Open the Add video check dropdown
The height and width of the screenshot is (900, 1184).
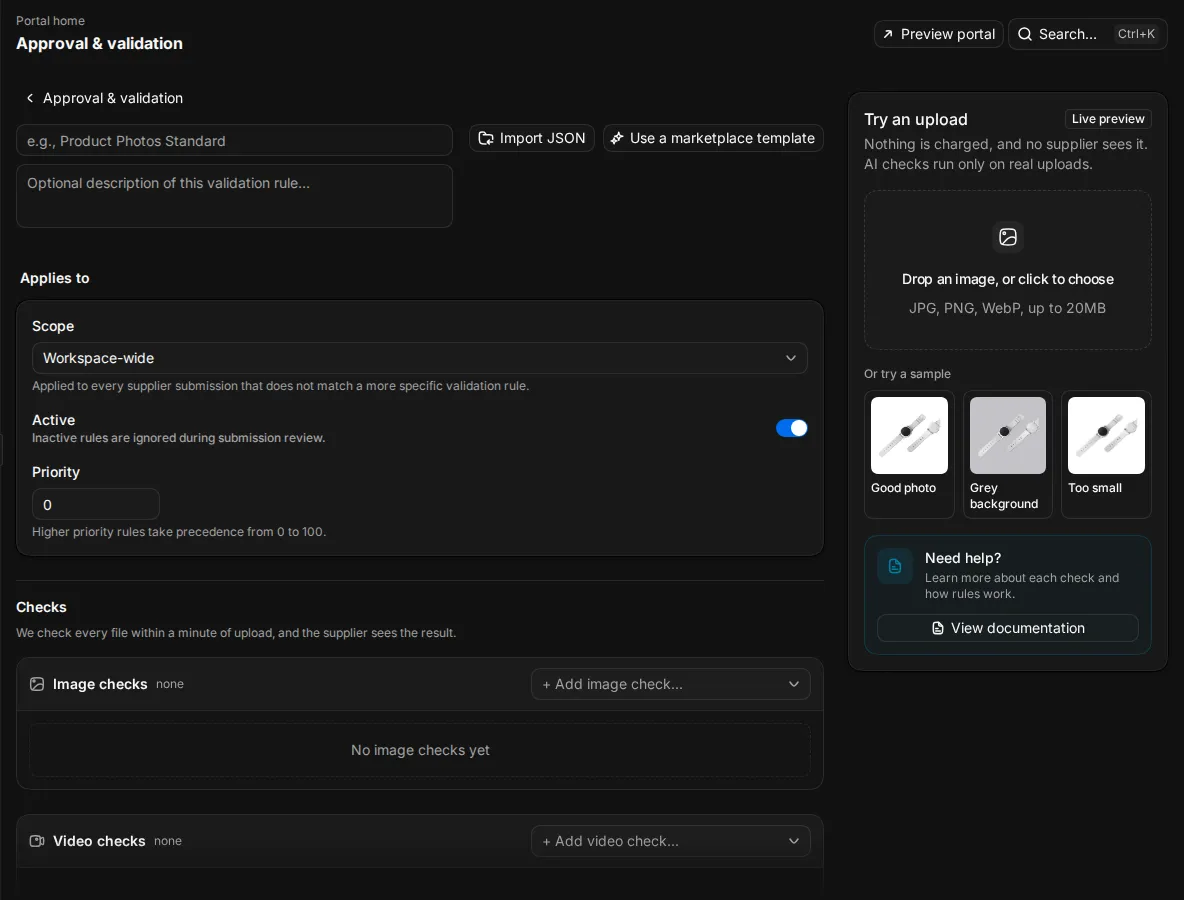(671, 841)
